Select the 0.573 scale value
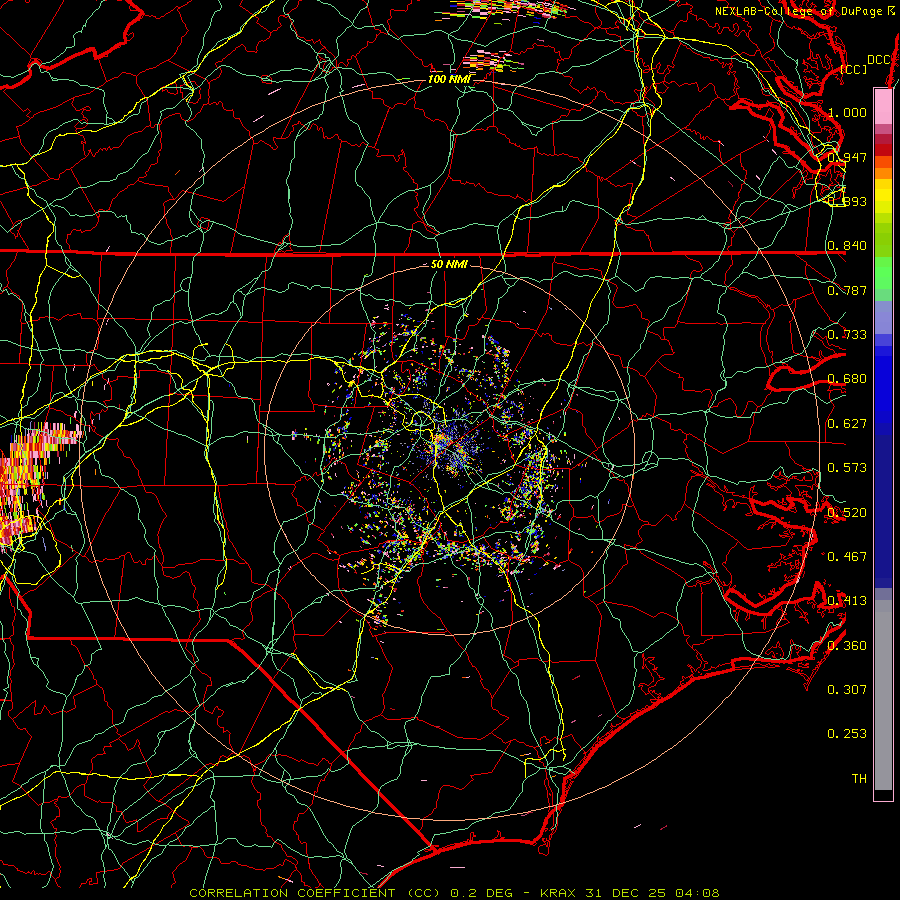 point(847,468)
